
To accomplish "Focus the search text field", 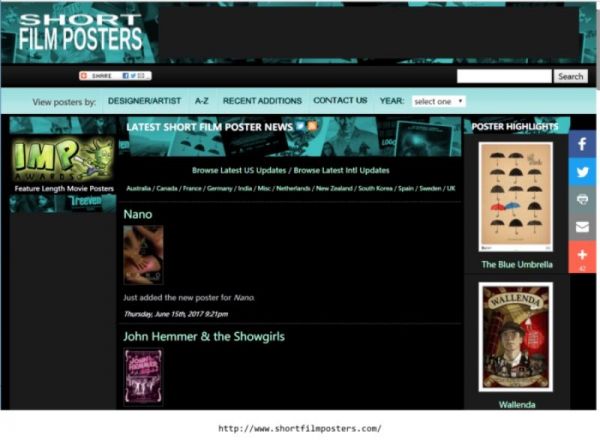I will pos(504,76).
